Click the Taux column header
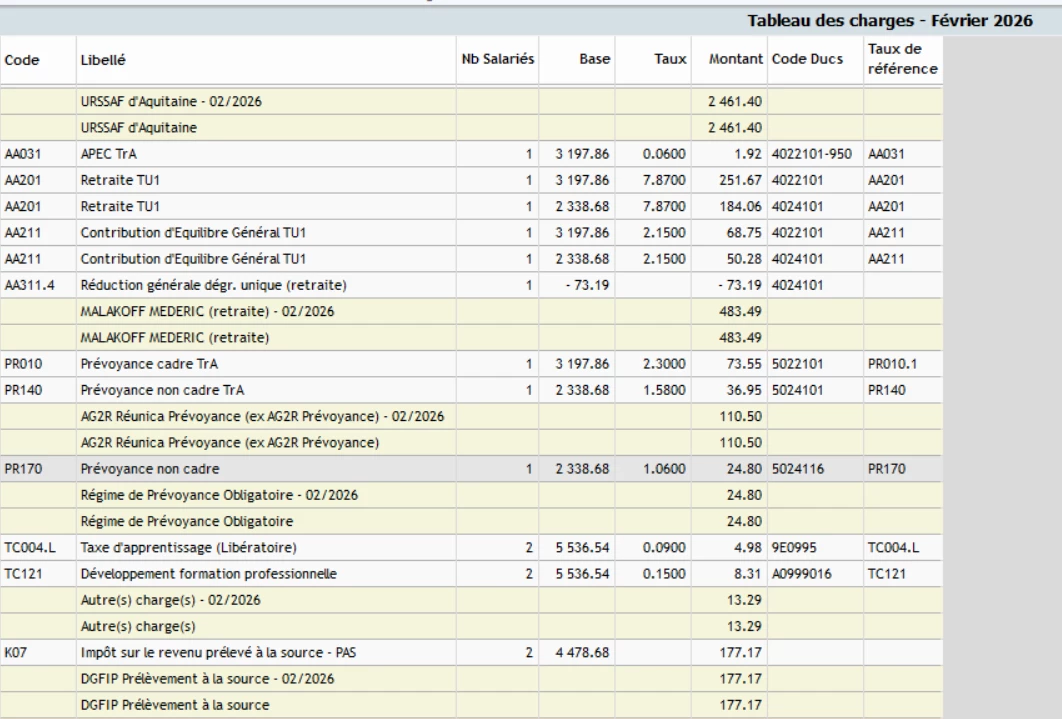This screenshot has height=719, width=1062. point(670,61)
